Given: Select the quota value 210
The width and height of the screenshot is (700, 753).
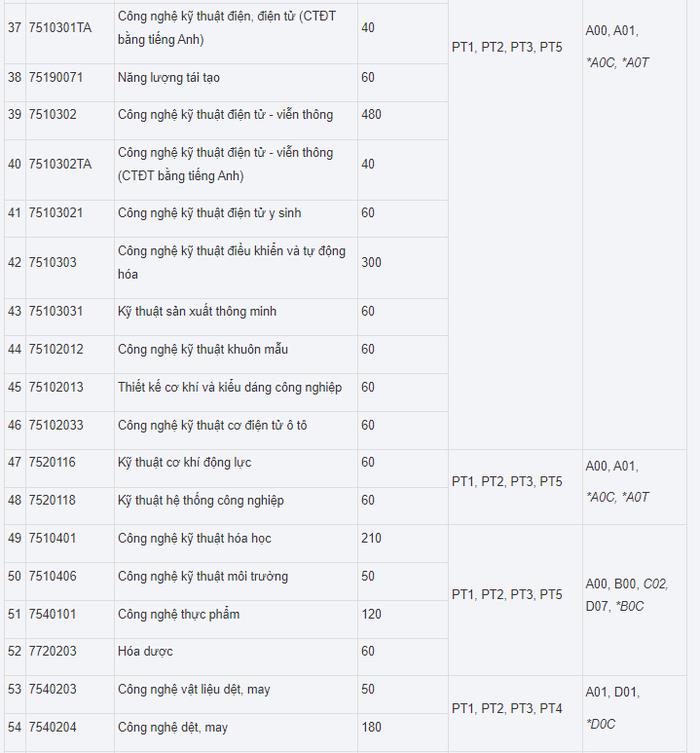Looking at the screenshot, I should [x=371, y=538].
